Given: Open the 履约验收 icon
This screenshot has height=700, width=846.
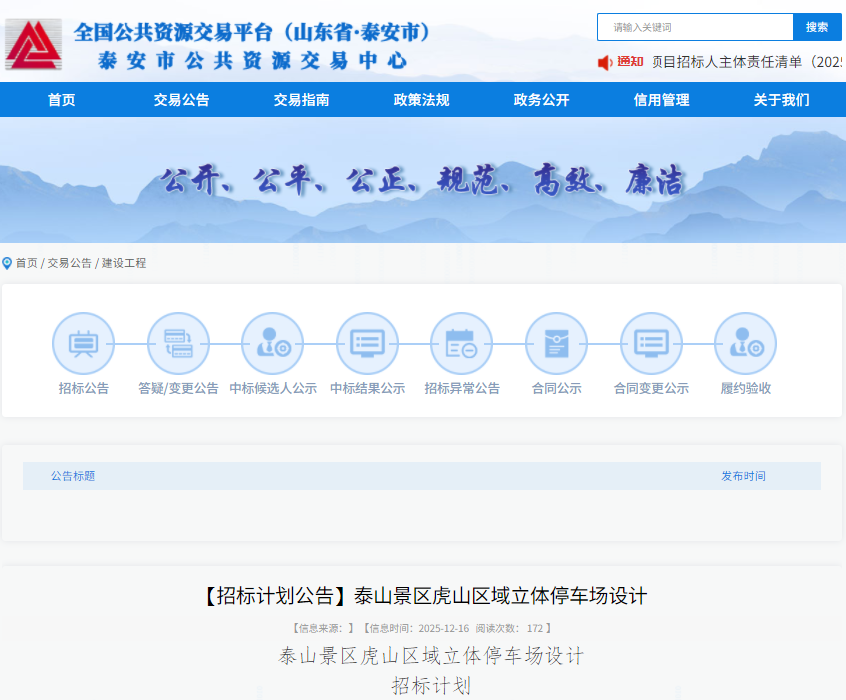Looking at the screenshot, I should click(745, 344).
